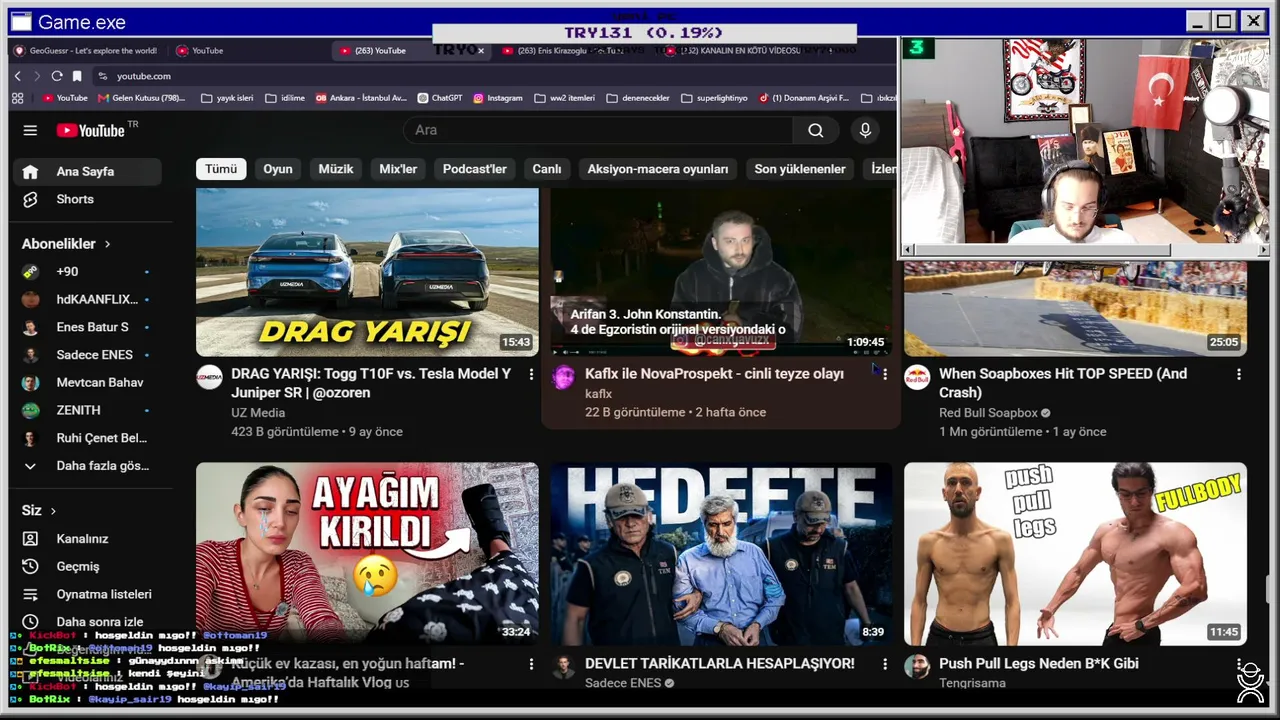The image size is (1280, 720).
Task: Open the ChatGPT bookmark
Action: (440, 98)
